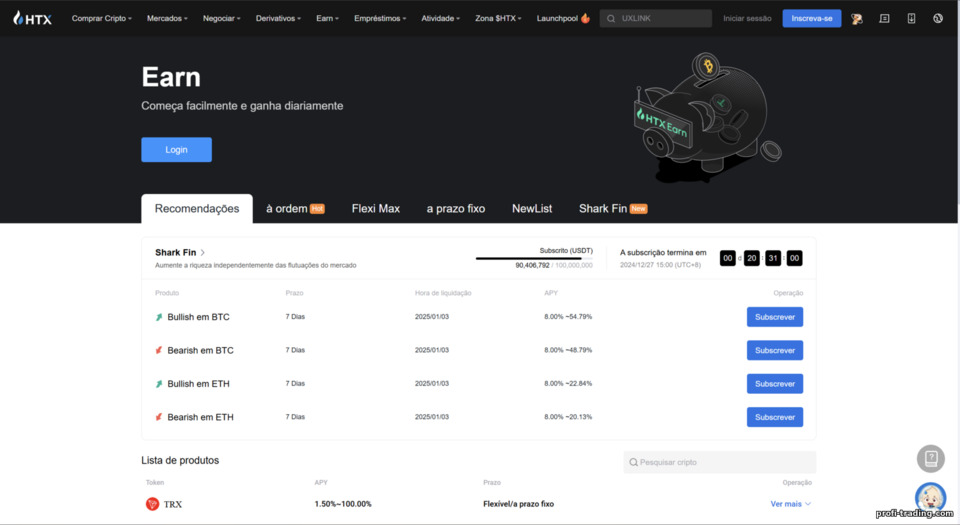Click the 8.00% ~20.13% APY value

(x=568, y=417)
